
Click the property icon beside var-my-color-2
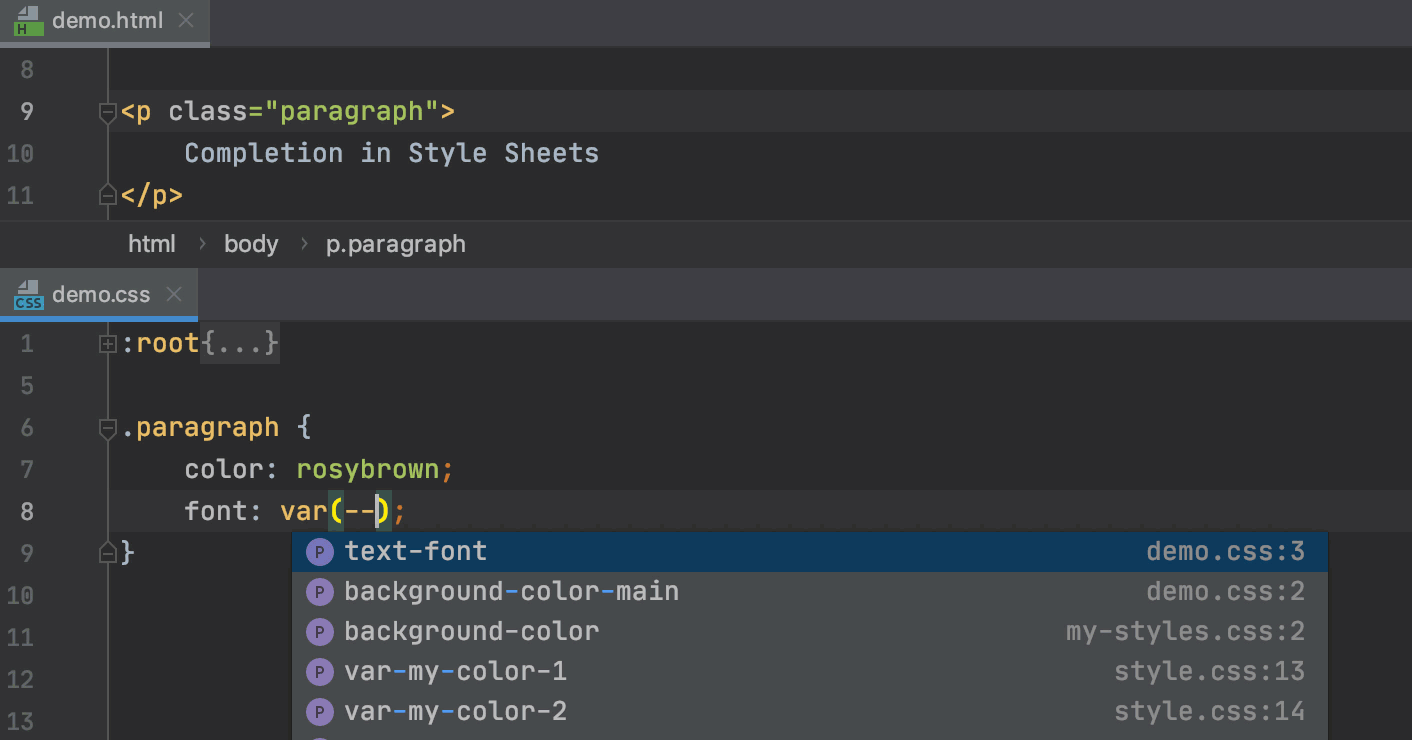click(x=319, y=711)
